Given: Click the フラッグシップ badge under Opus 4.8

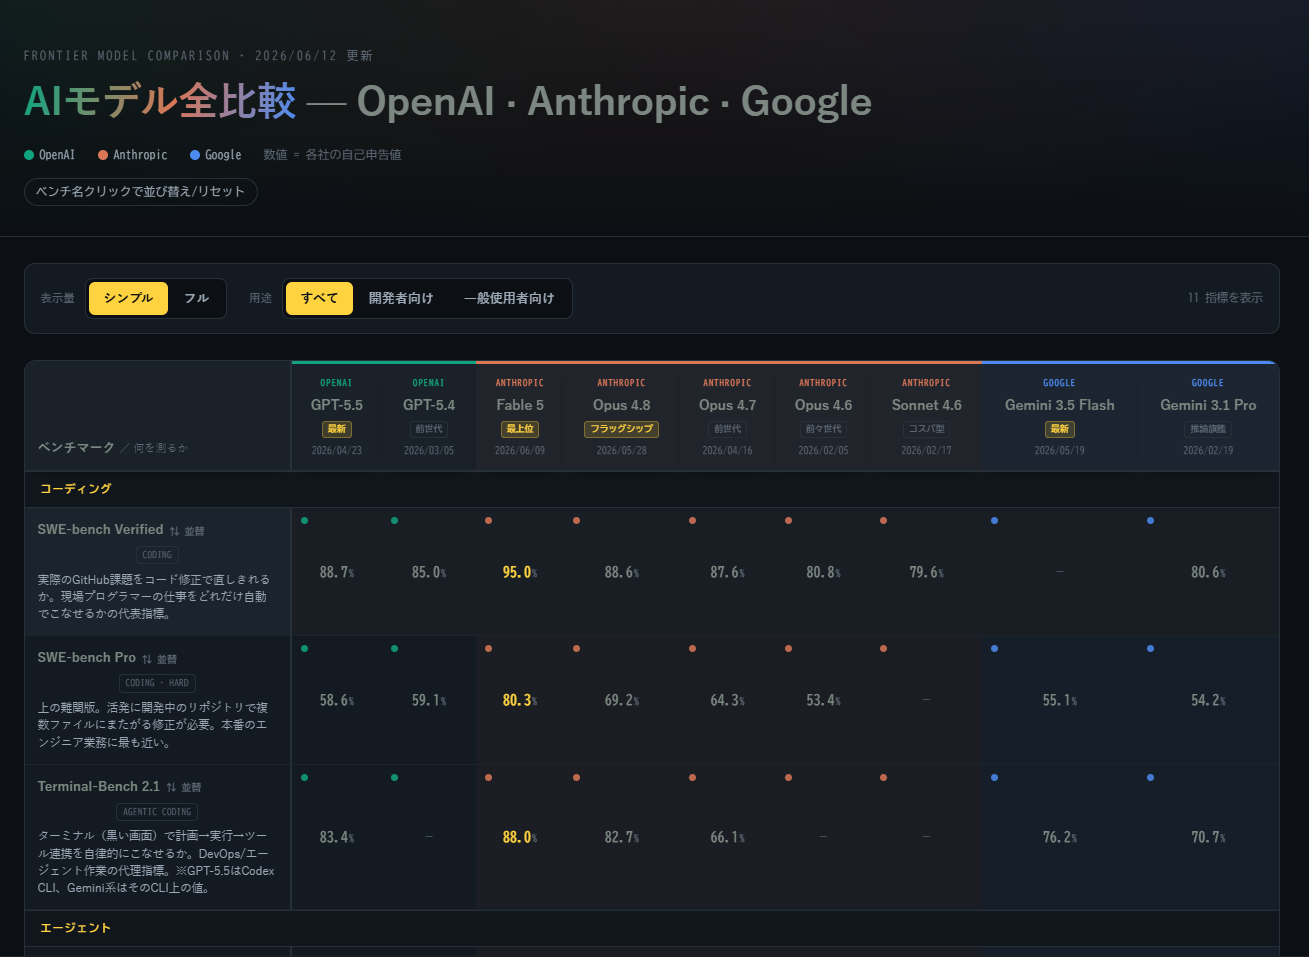Looking at the screenshot, I should (x=621, y=429).
